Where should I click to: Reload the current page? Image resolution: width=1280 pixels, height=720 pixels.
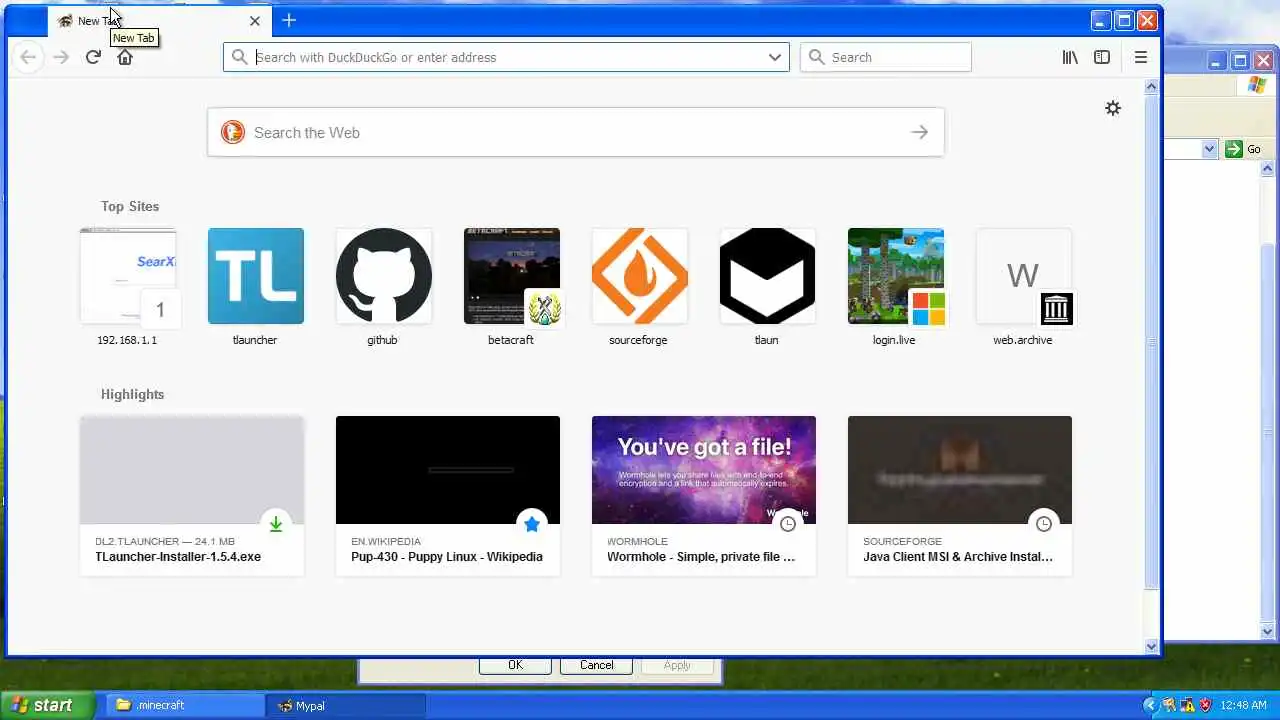click(93, 57)
